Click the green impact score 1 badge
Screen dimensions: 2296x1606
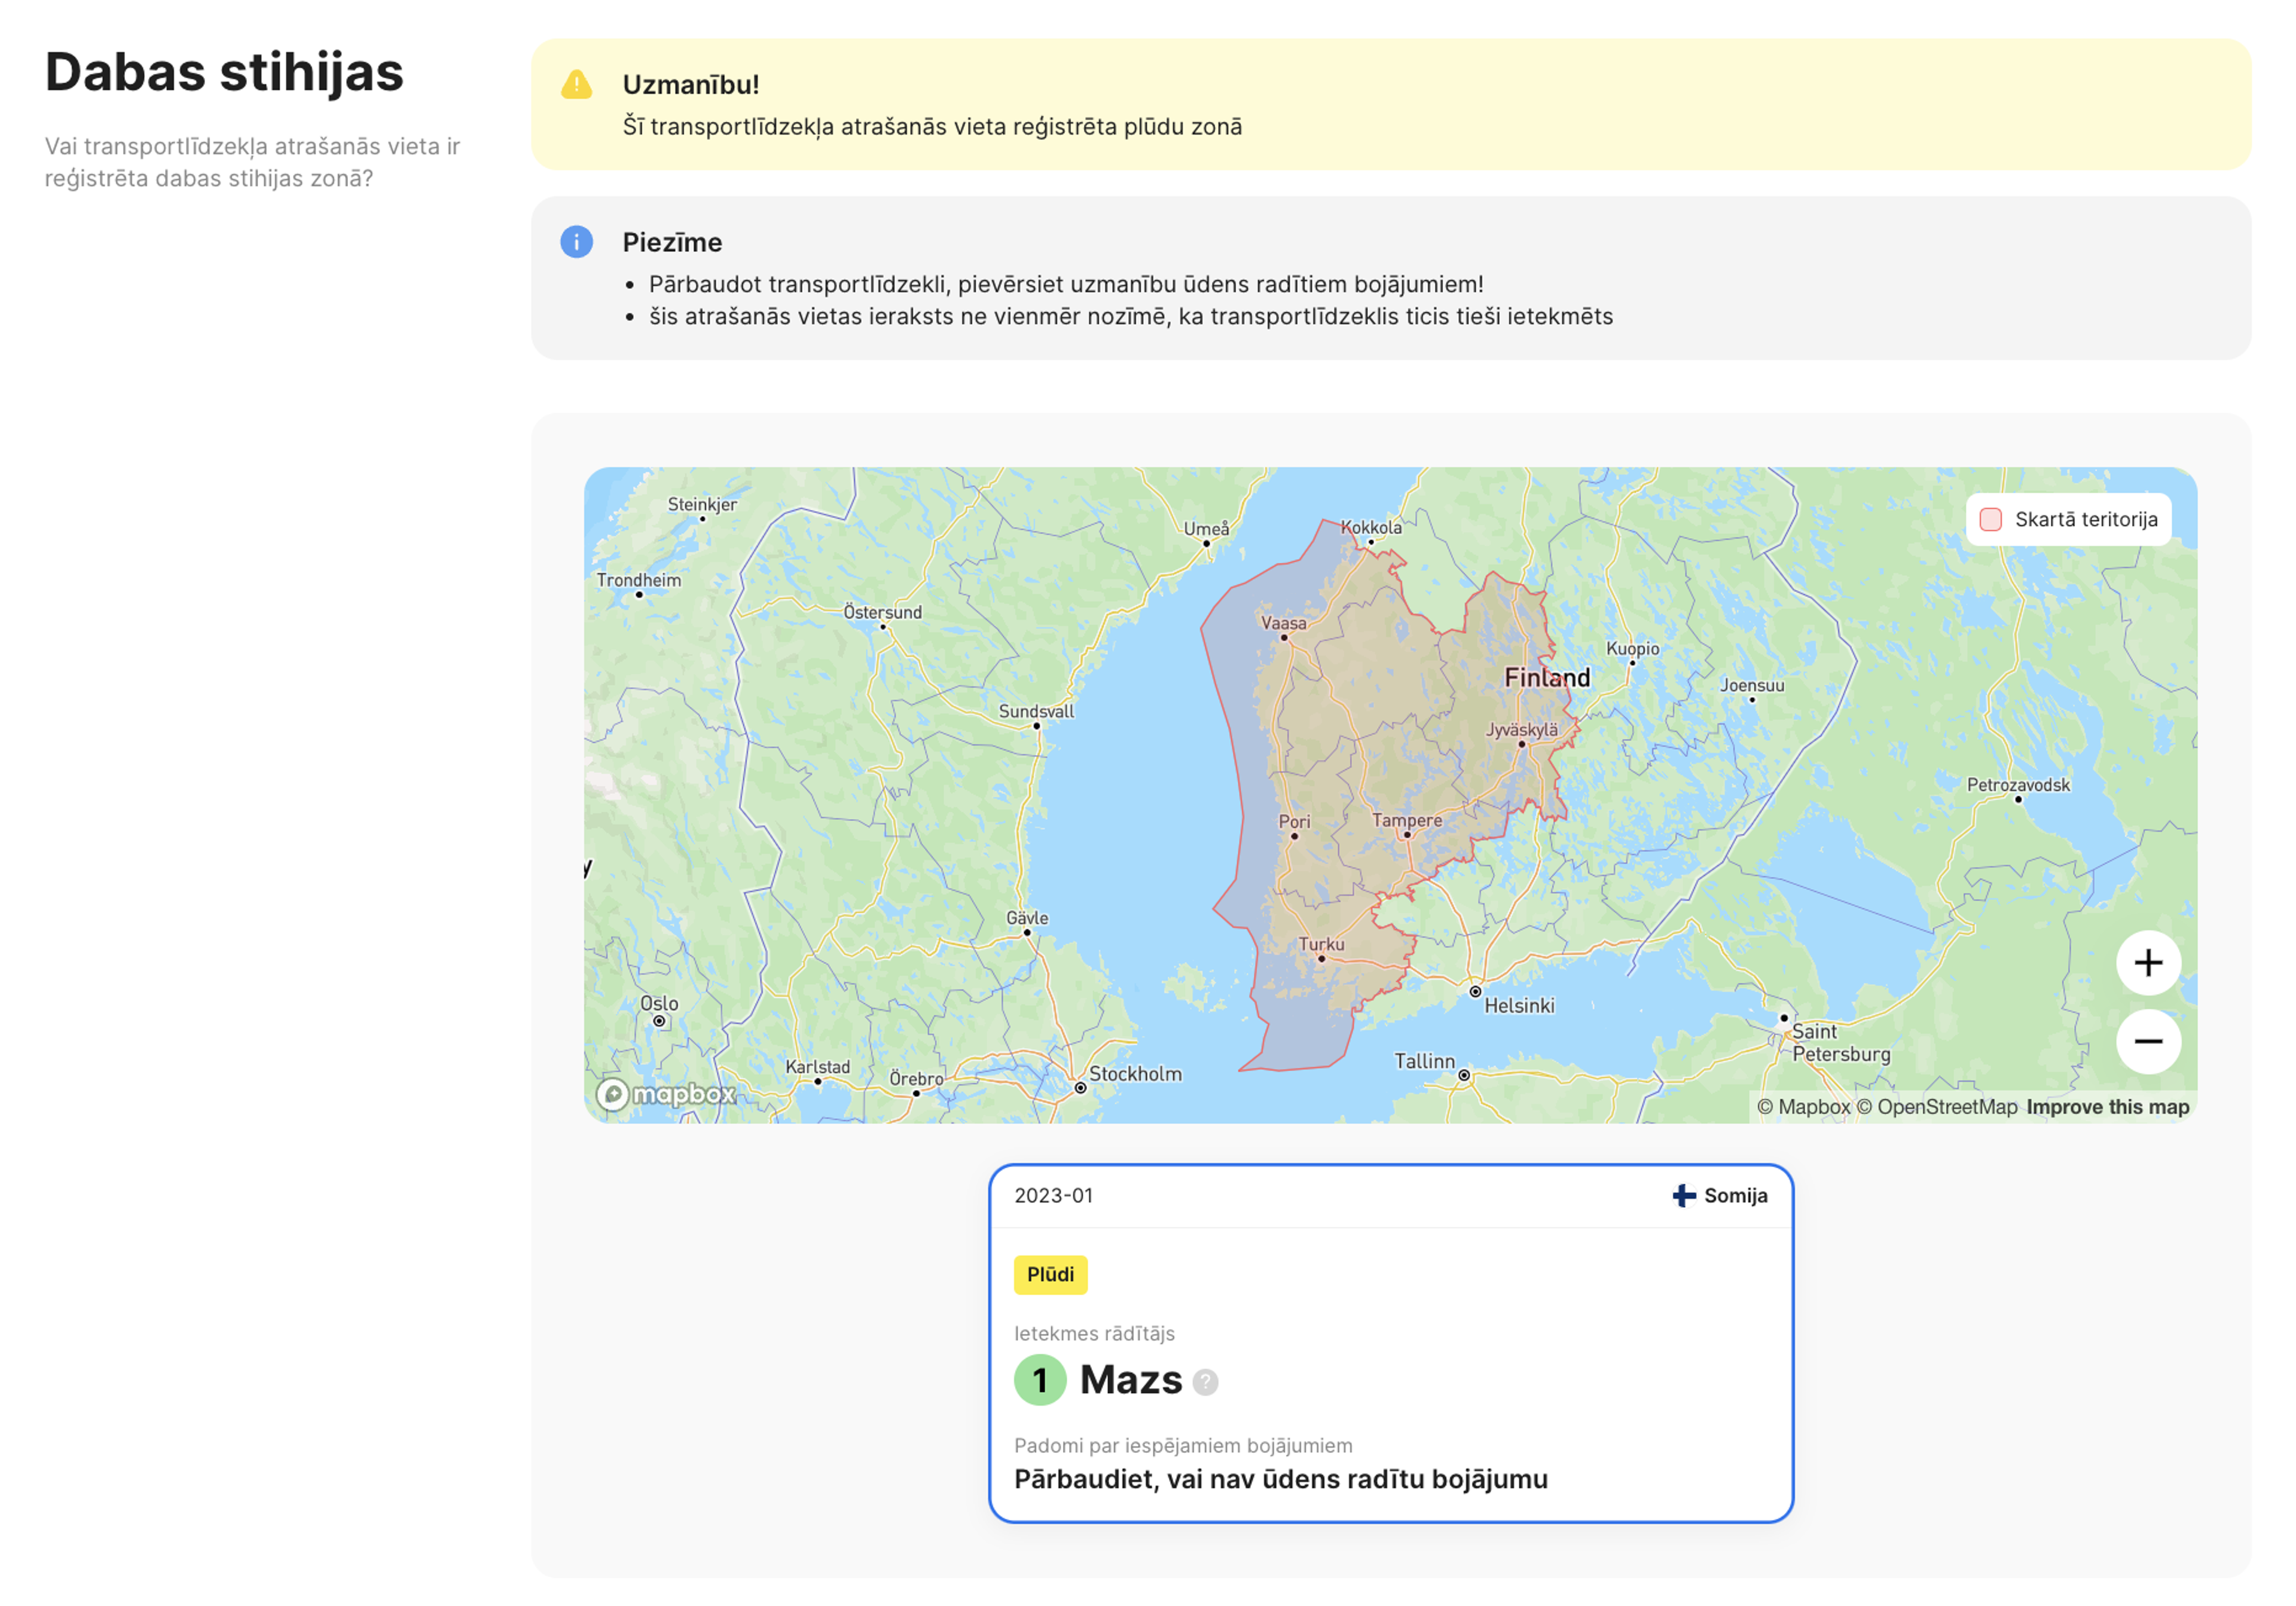point(1040,1380)
